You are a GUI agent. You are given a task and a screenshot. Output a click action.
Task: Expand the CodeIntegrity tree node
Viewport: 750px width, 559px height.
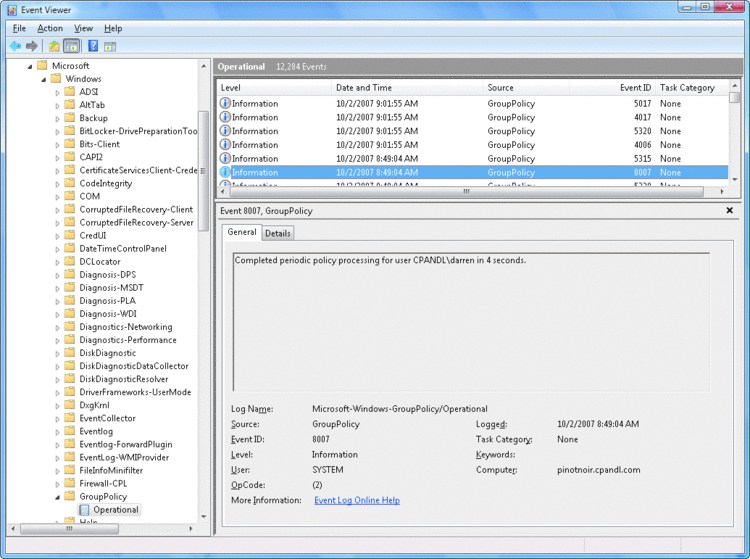(58, 184)
